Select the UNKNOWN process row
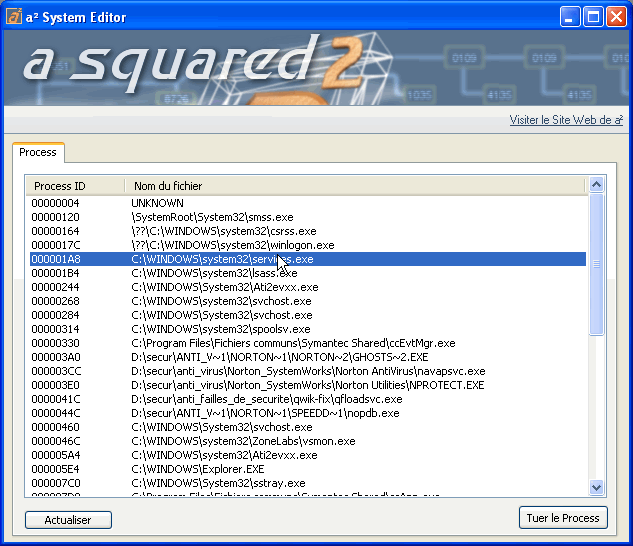This screenshot has width=633, height=546. coord(308,203)
